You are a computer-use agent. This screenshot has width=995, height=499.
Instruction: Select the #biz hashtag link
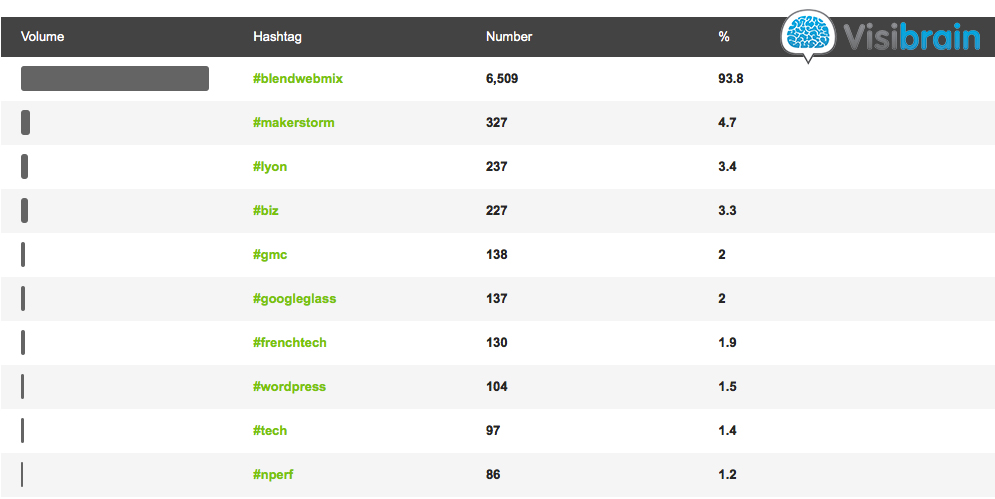coord(266,211)
